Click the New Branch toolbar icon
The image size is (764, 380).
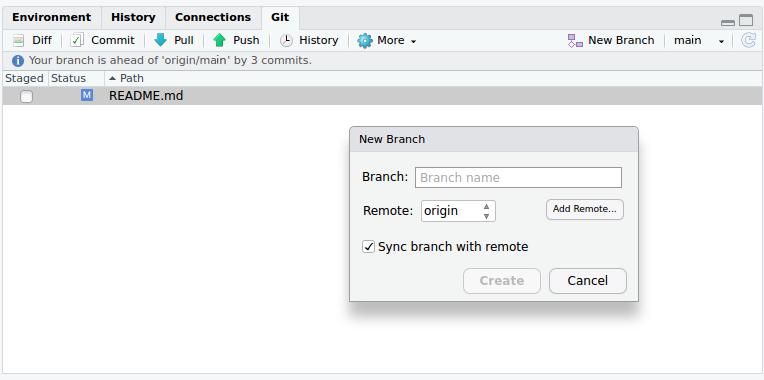[x=611, y=40]
